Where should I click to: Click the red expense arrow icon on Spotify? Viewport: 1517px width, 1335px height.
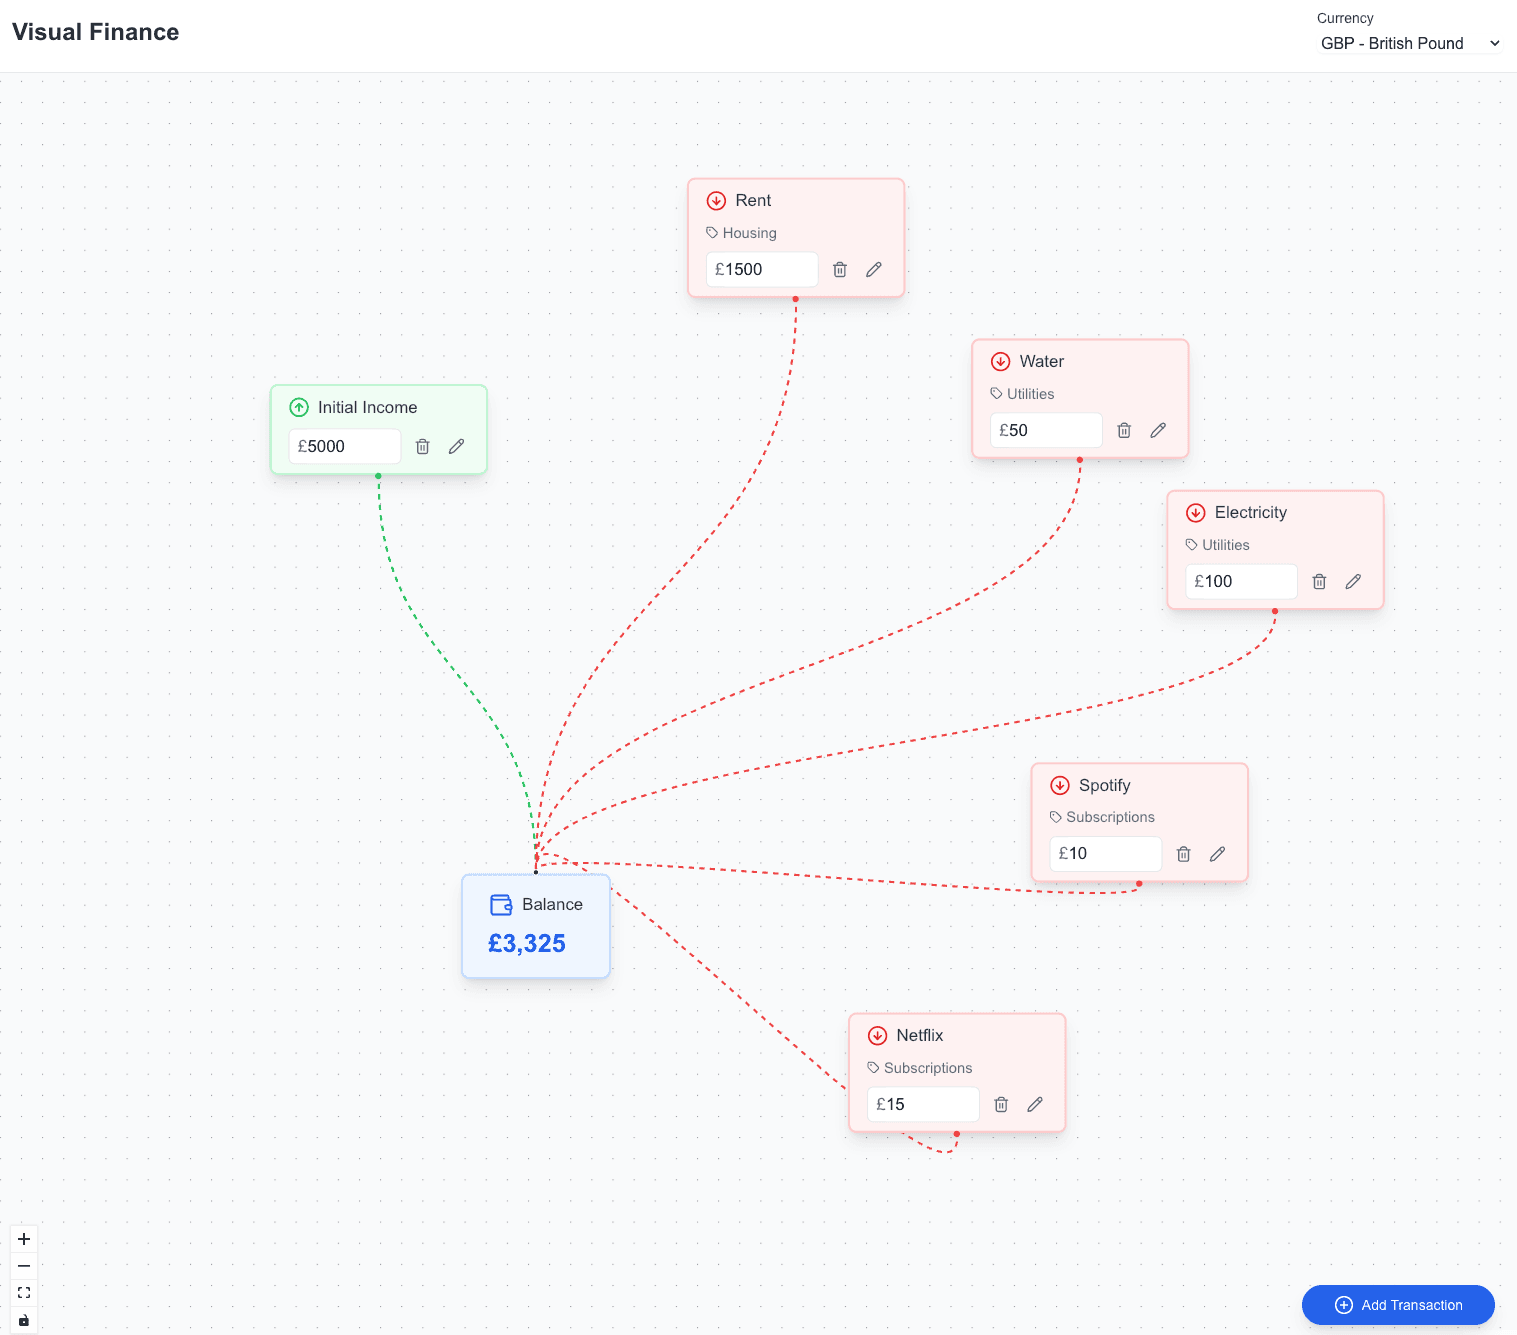[1060, 785]
